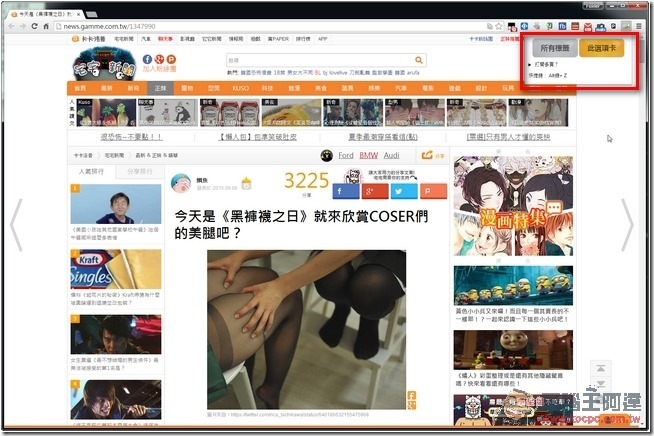Image resolution: width=654 pixels, height=436 pixels.
Task: Click the small Facebook icon beside the article image
Action: click(412, 396)
